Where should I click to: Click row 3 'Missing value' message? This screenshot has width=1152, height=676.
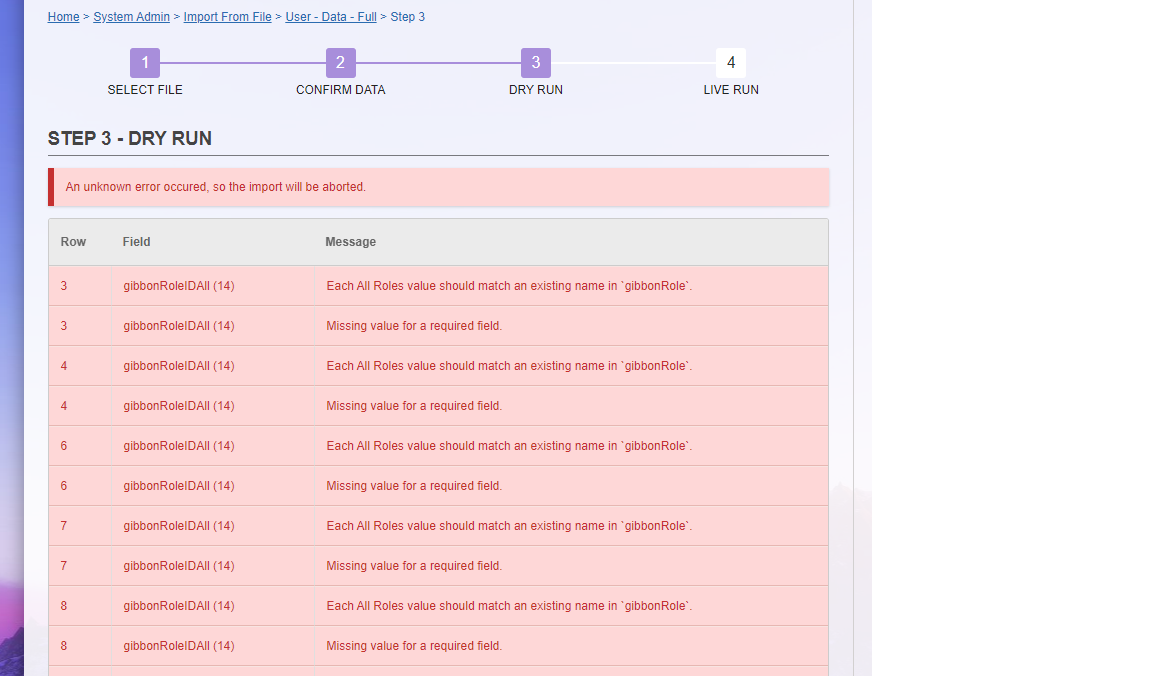coord(414,326)
